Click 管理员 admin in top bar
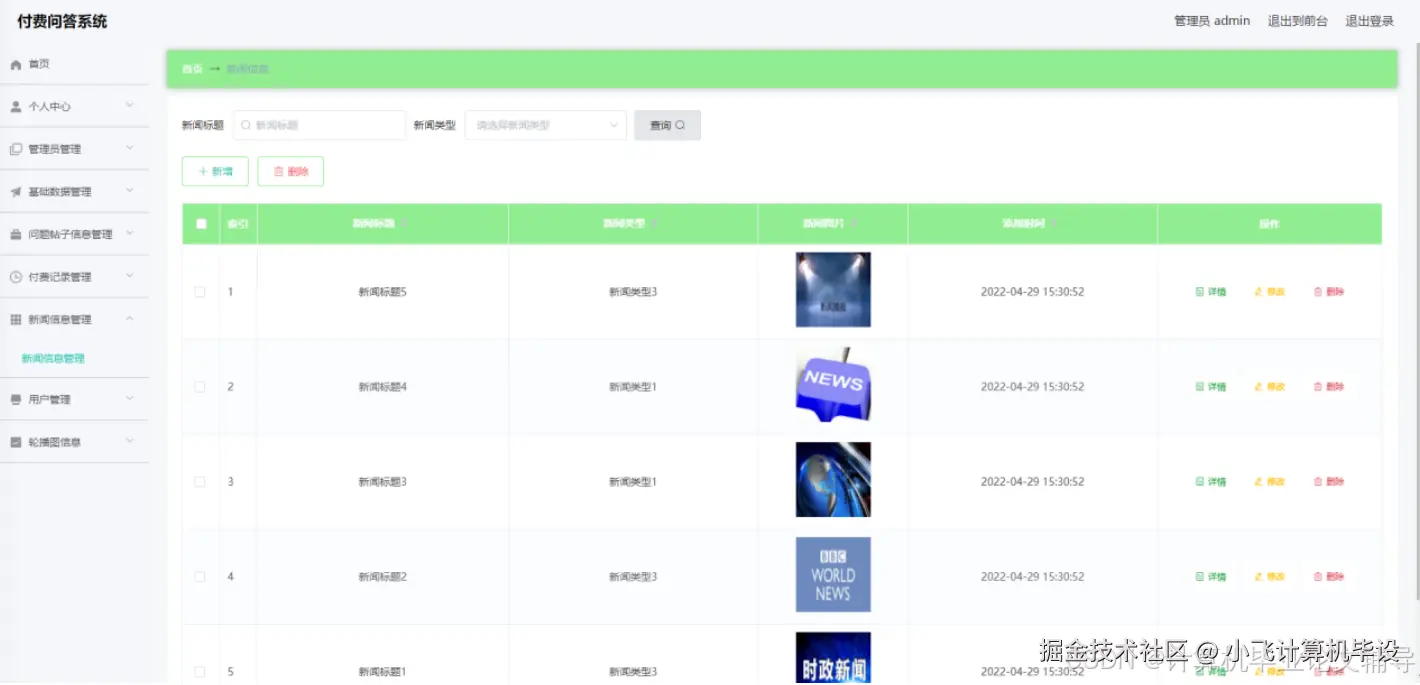Image resolution: width=1420 pixels, height=685 pixels. point(1212,21)
